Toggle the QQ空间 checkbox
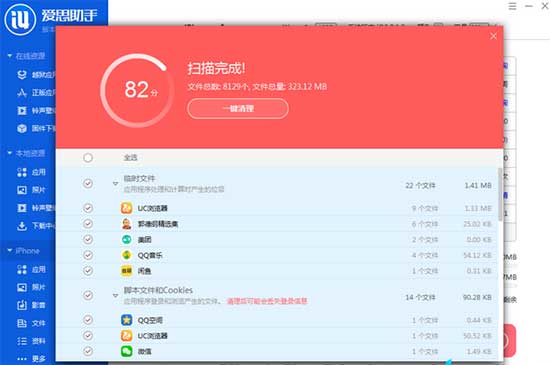The image size is (550, 365). [88, 320]
